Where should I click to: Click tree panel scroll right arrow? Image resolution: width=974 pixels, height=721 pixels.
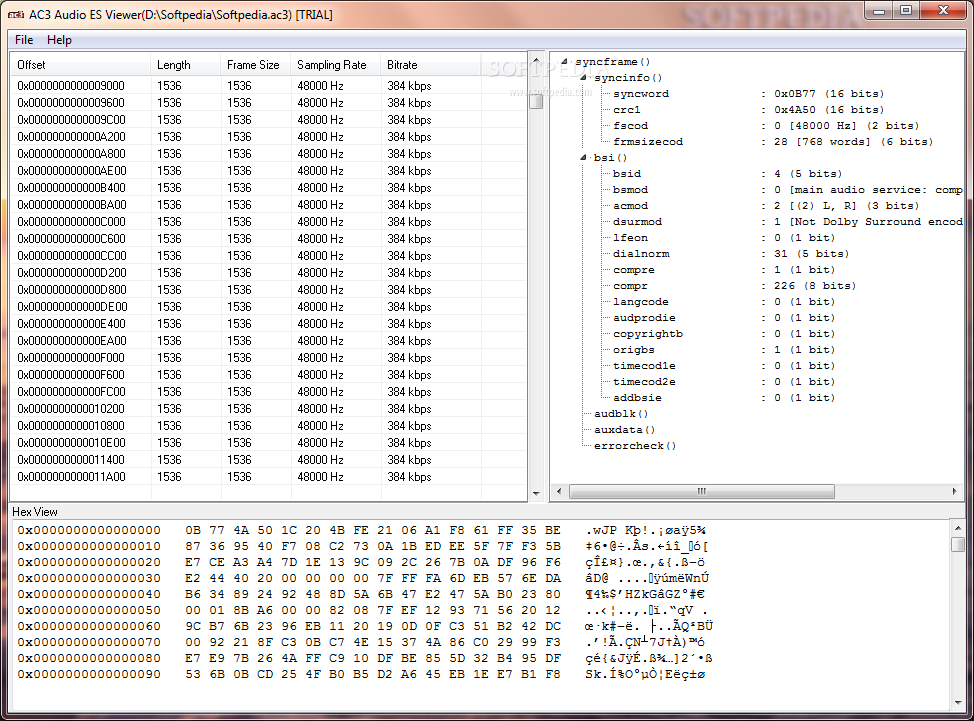pos(955,491)
